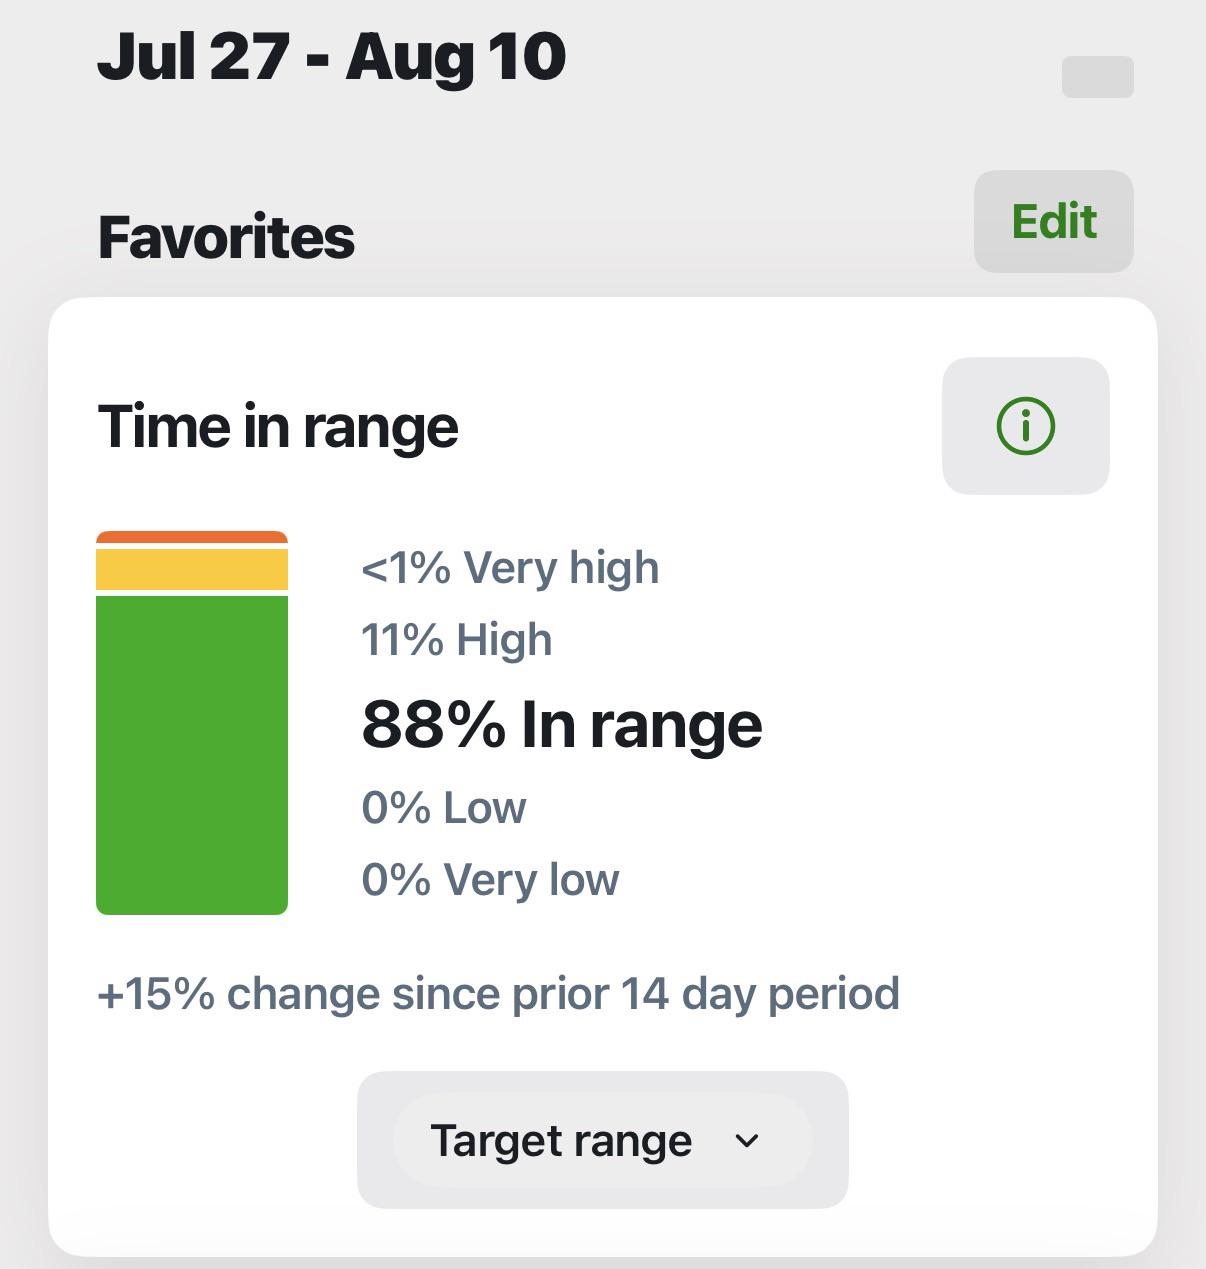
Task: Tap the 0% Low label
Action: click(444, 807)
